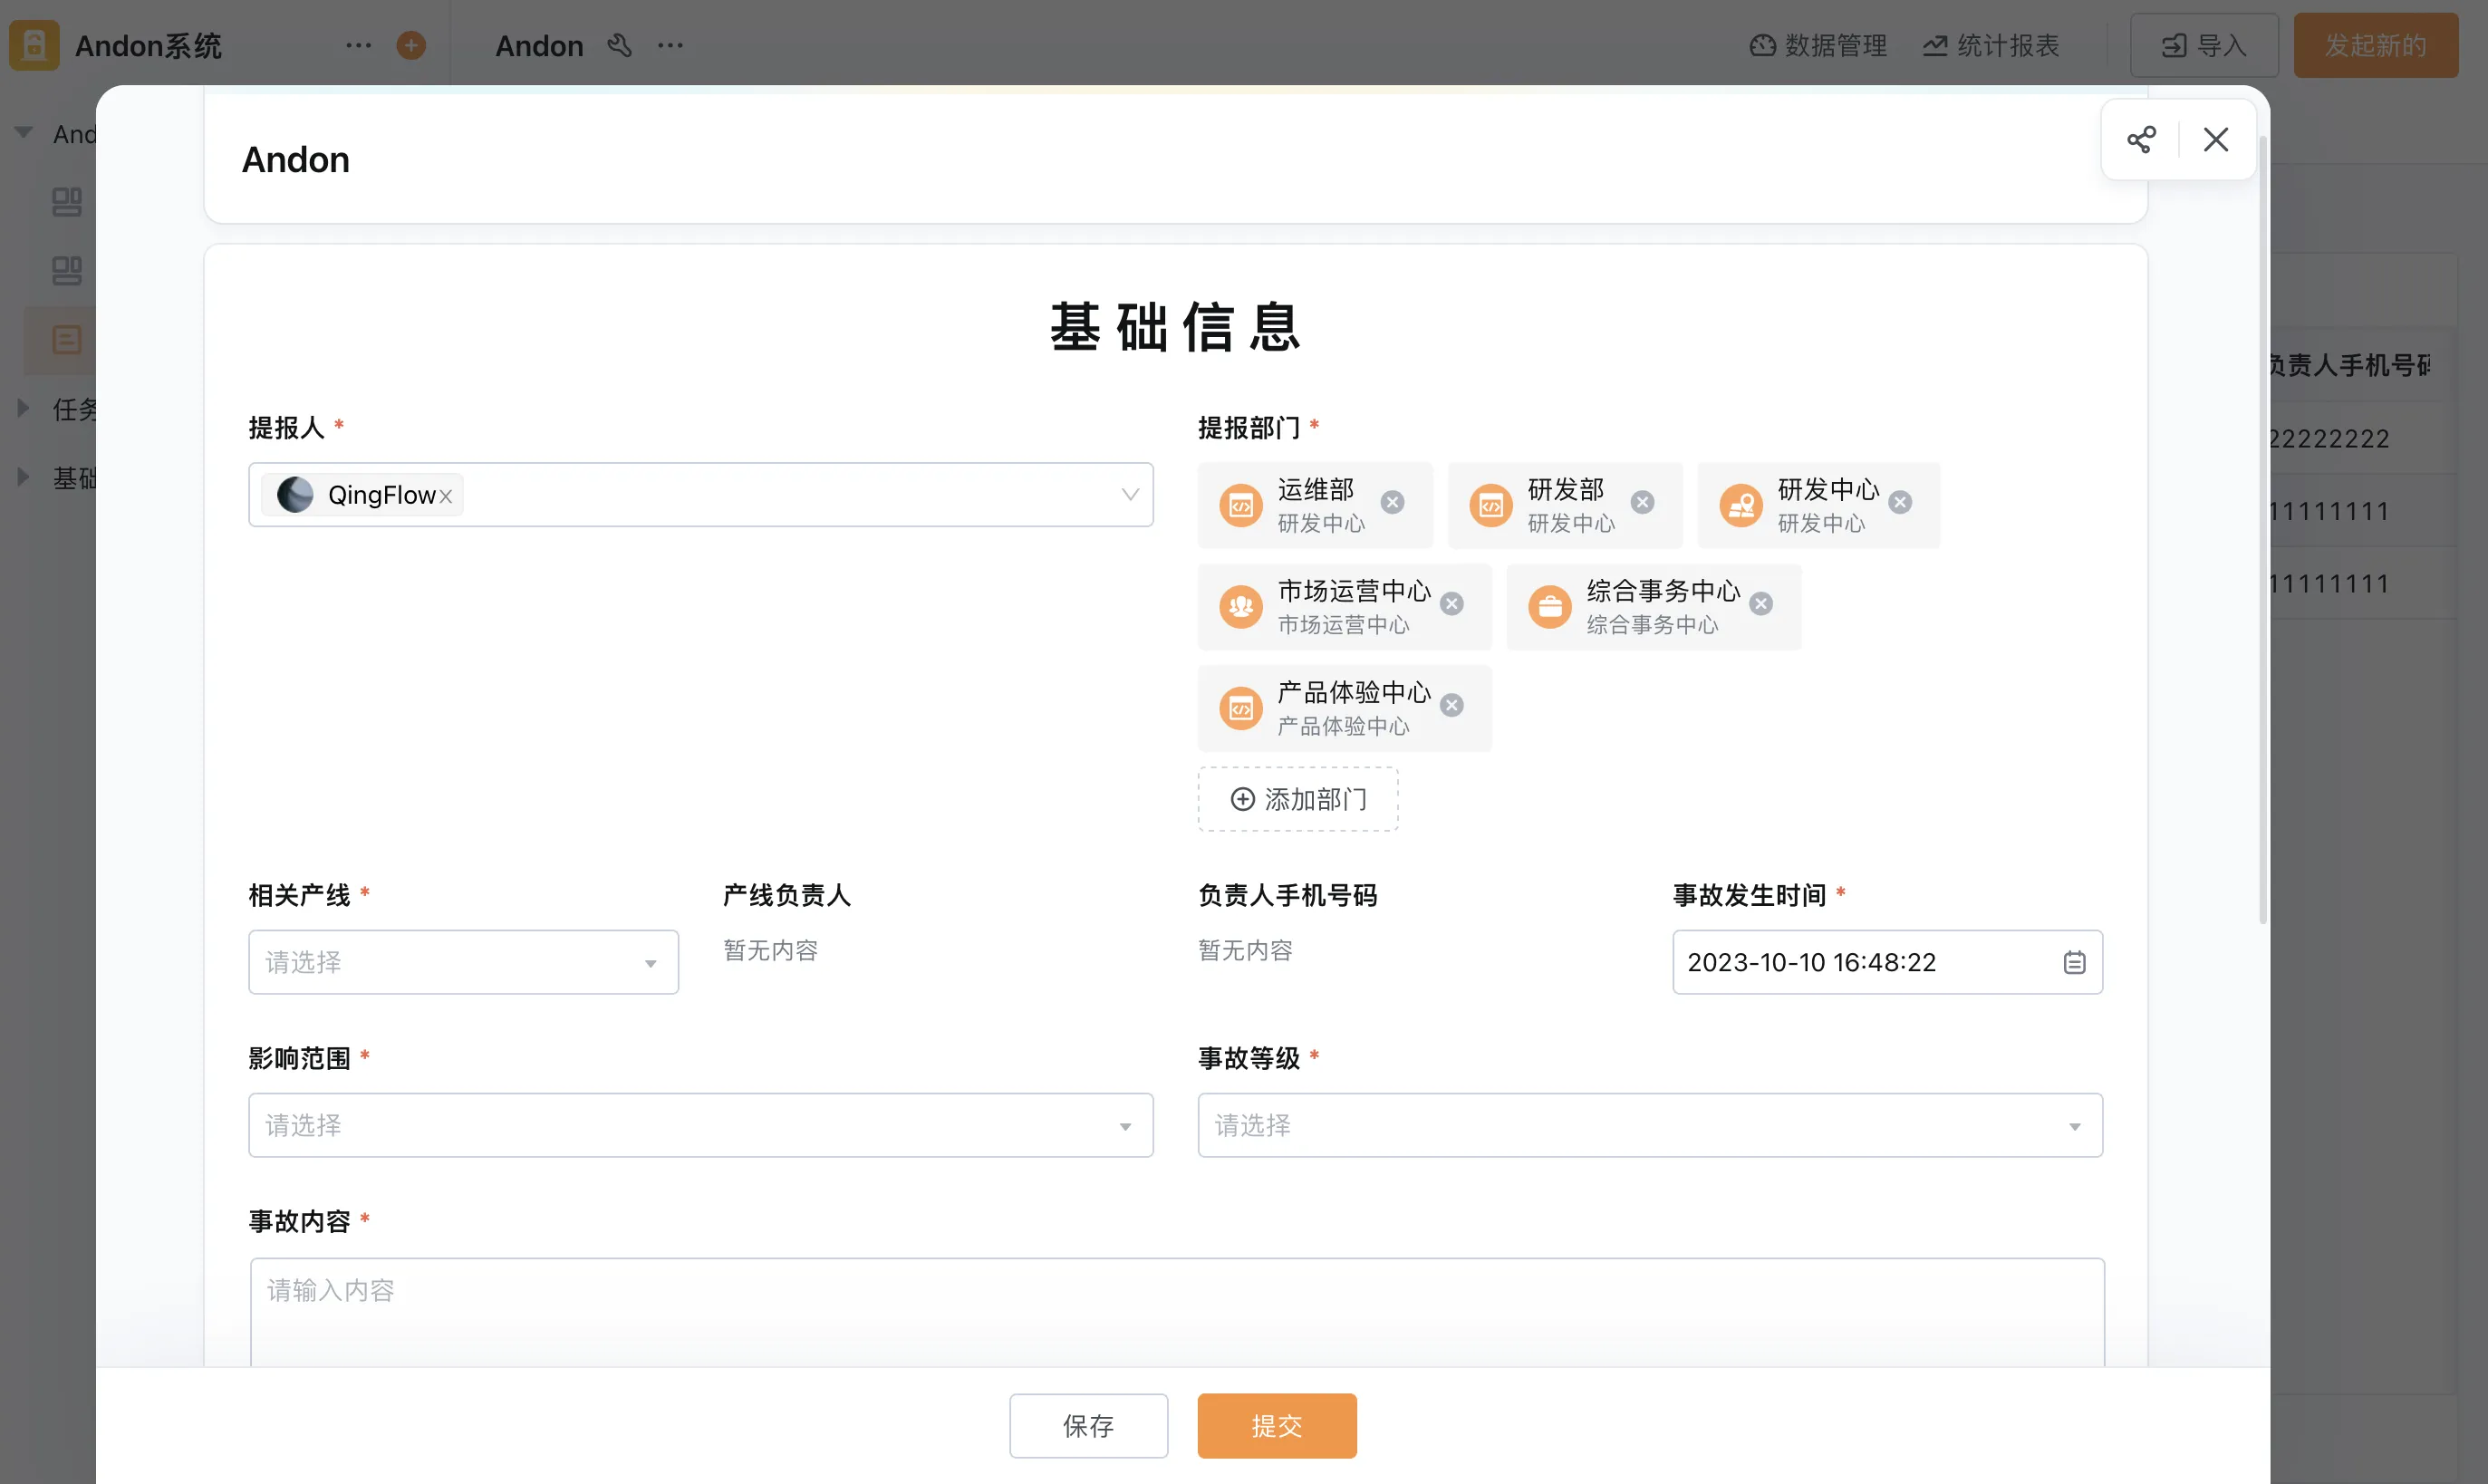This screenshot has width=2488, height=1484.
Task: Open the 影响范围 dropdown
Action: tap(700, 1125)
